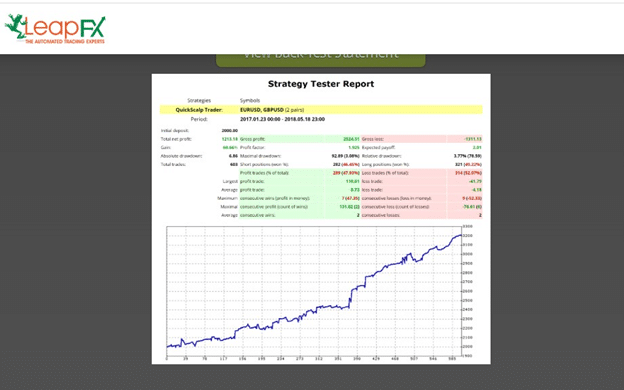624x390 pixels.
Task: Click the EURUSD, GBPUSD symbols text
Action: pyautogui.click(x=262, y=110)
